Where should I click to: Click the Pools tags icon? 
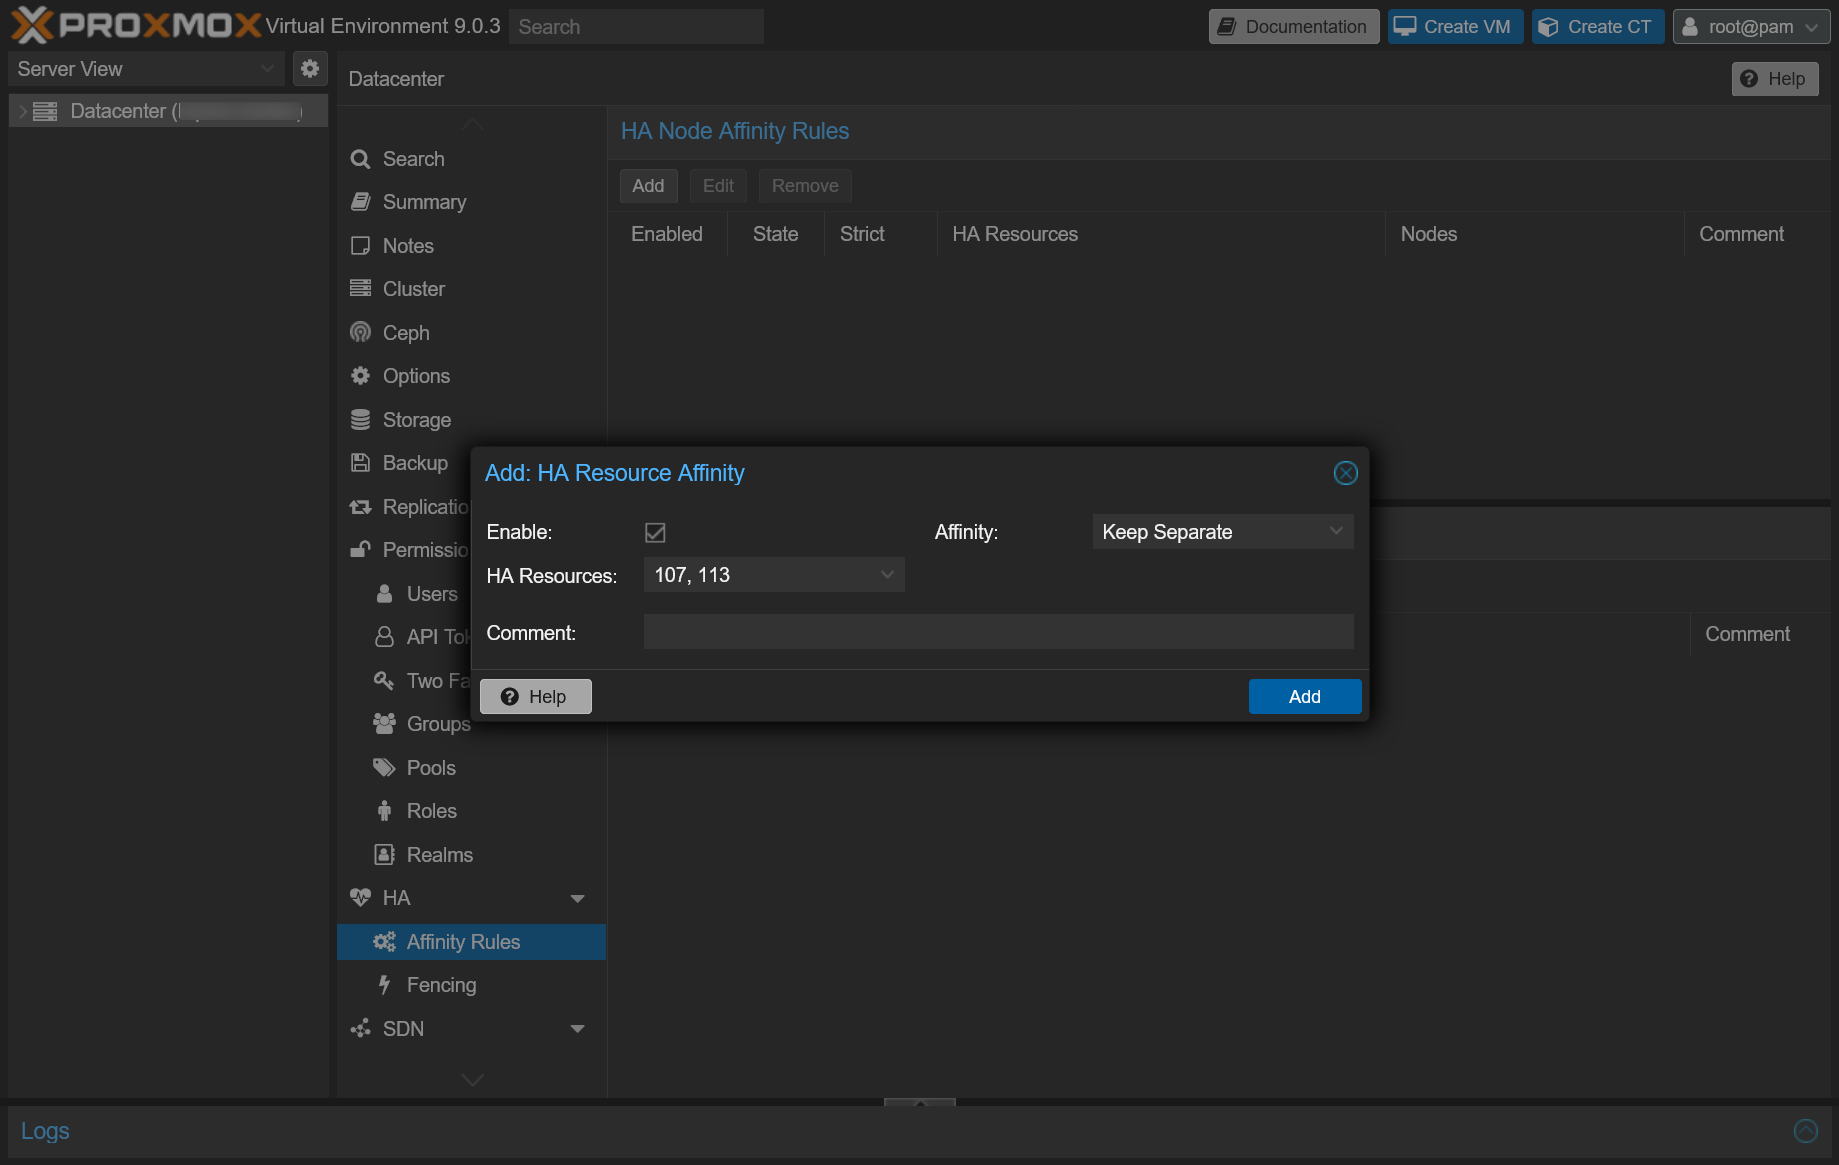click(384, 768)
